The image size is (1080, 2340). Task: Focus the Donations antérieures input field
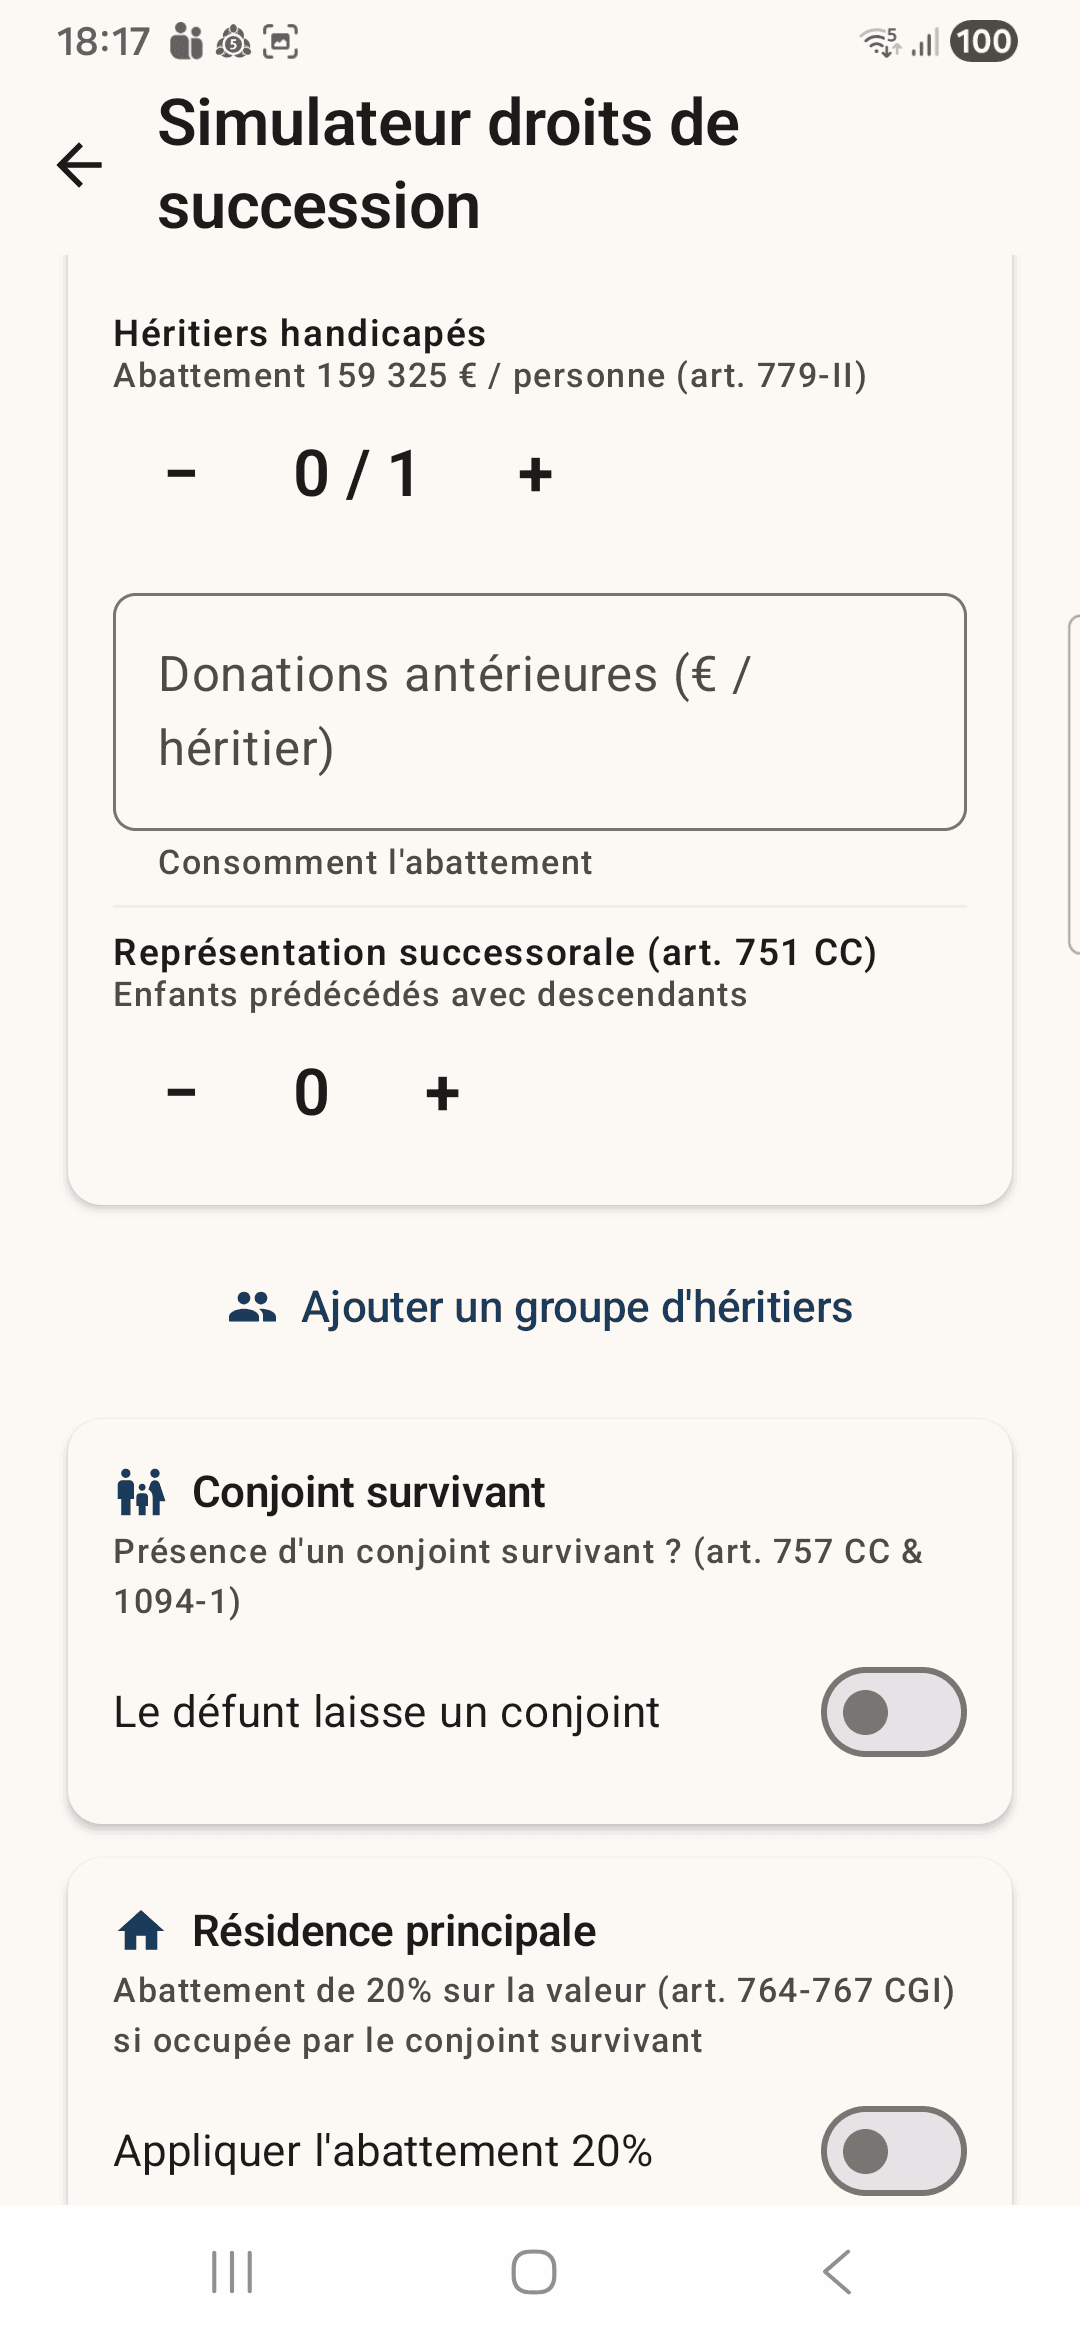click(x=540, y=712)
